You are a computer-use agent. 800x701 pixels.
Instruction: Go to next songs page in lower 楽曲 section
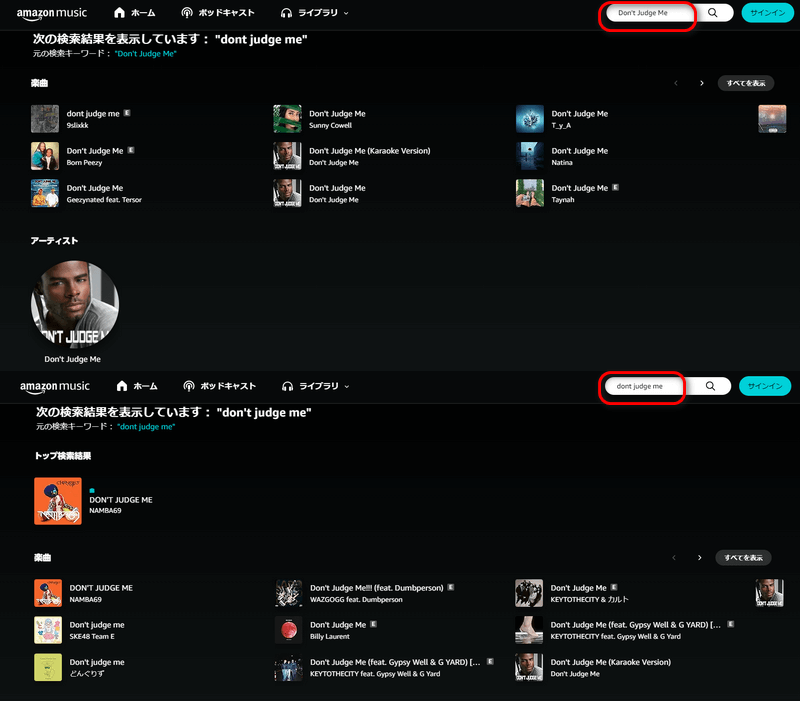point(699,558)
